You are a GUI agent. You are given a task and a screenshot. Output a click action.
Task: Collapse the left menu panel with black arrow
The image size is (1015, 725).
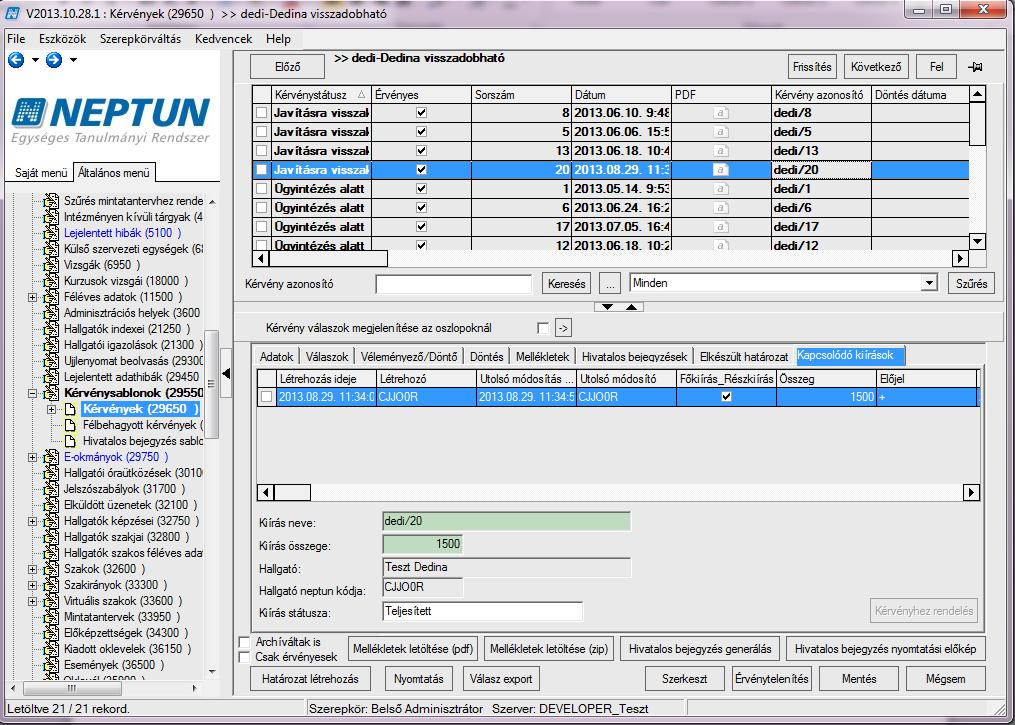(226, 373)
